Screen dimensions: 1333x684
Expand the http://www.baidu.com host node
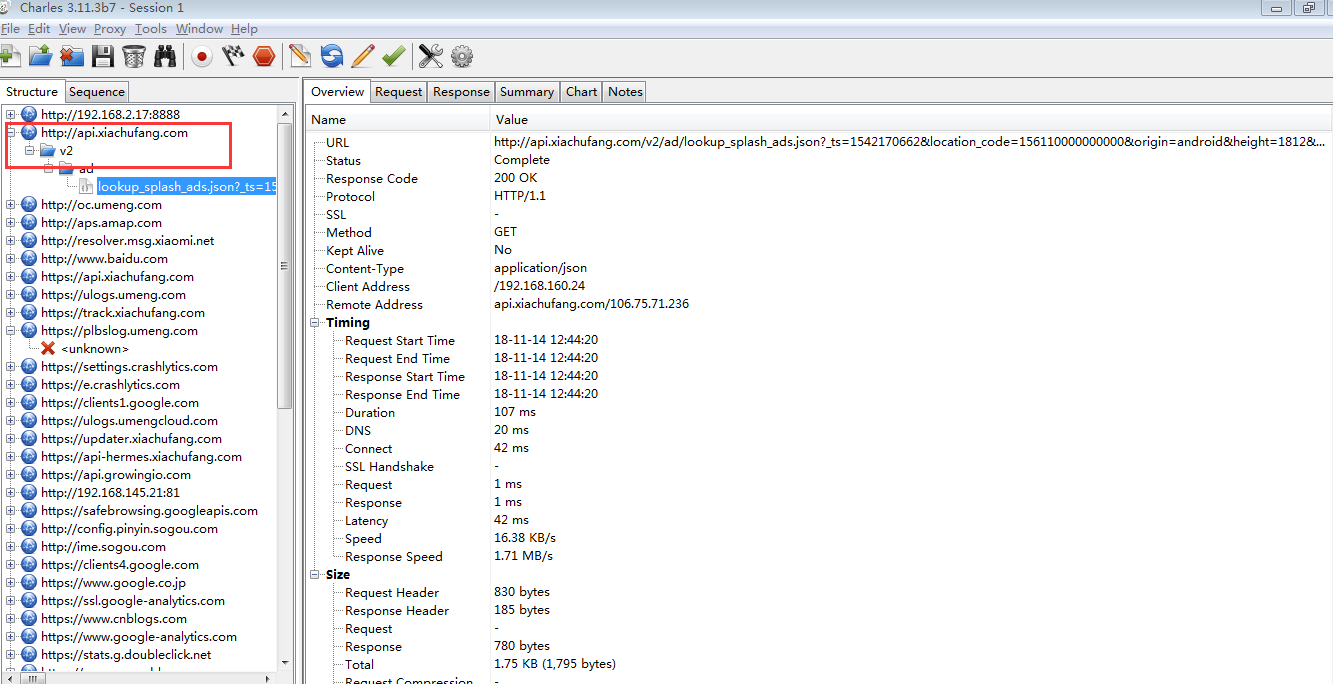pos(11,259)
